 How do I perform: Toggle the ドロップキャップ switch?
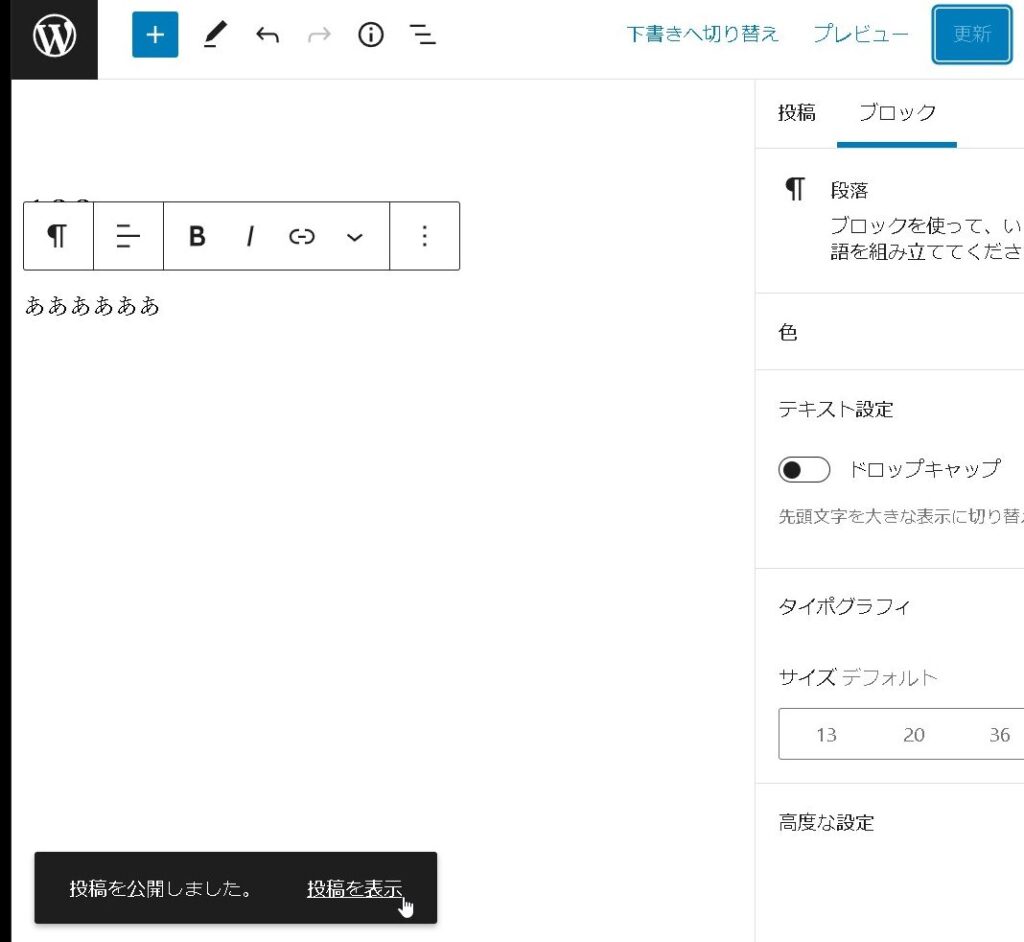(x=804, y=469)
